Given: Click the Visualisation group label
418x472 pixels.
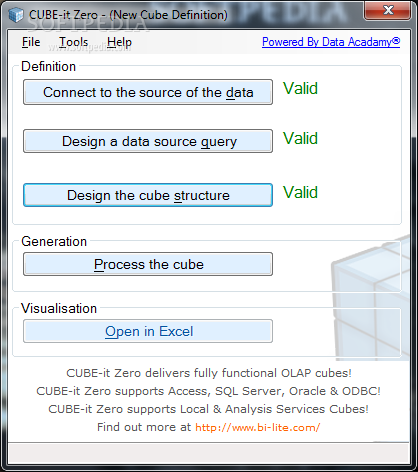Looking at the screenshot, I should (x=59, y=309).
